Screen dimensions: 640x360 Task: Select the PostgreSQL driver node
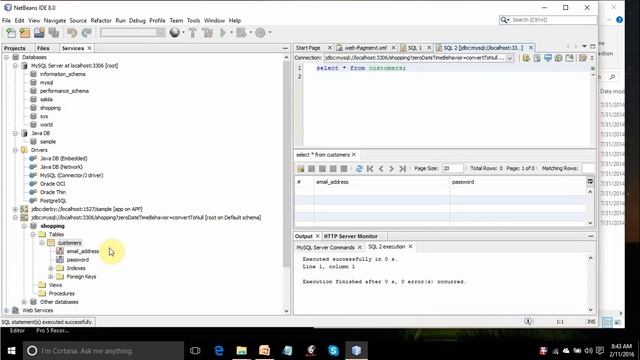tap(53, 201)
